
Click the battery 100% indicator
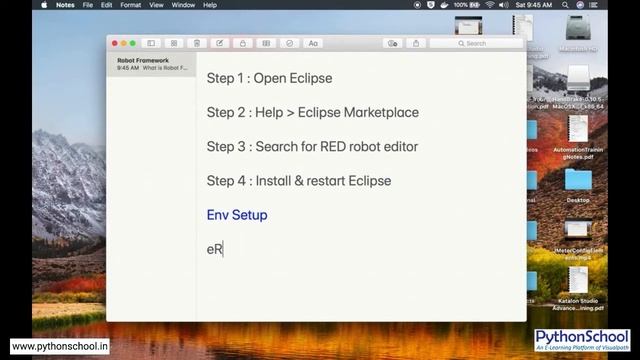click(467, 5)
